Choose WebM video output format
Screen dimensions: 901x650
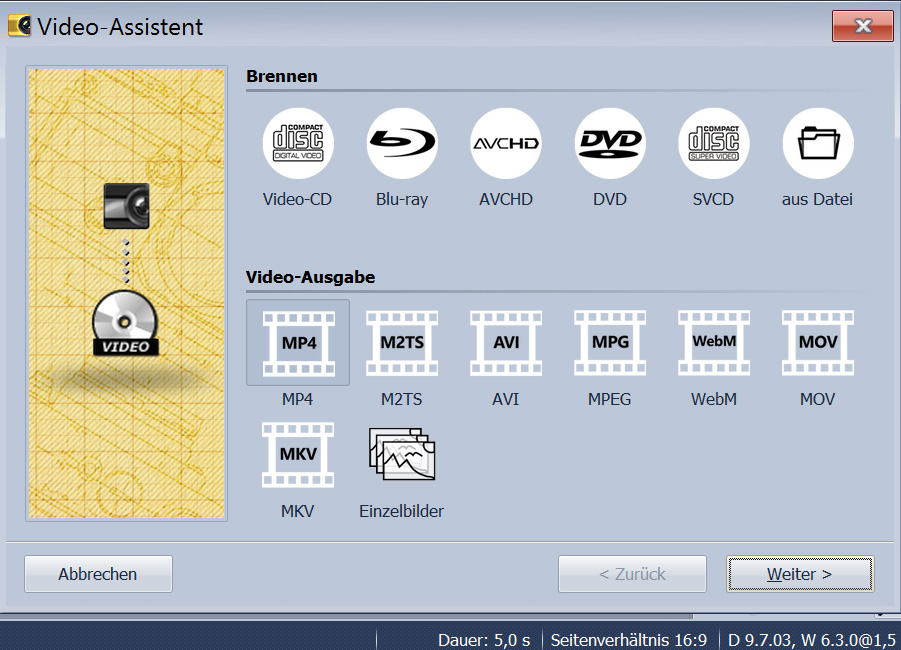tap(714, 343)
